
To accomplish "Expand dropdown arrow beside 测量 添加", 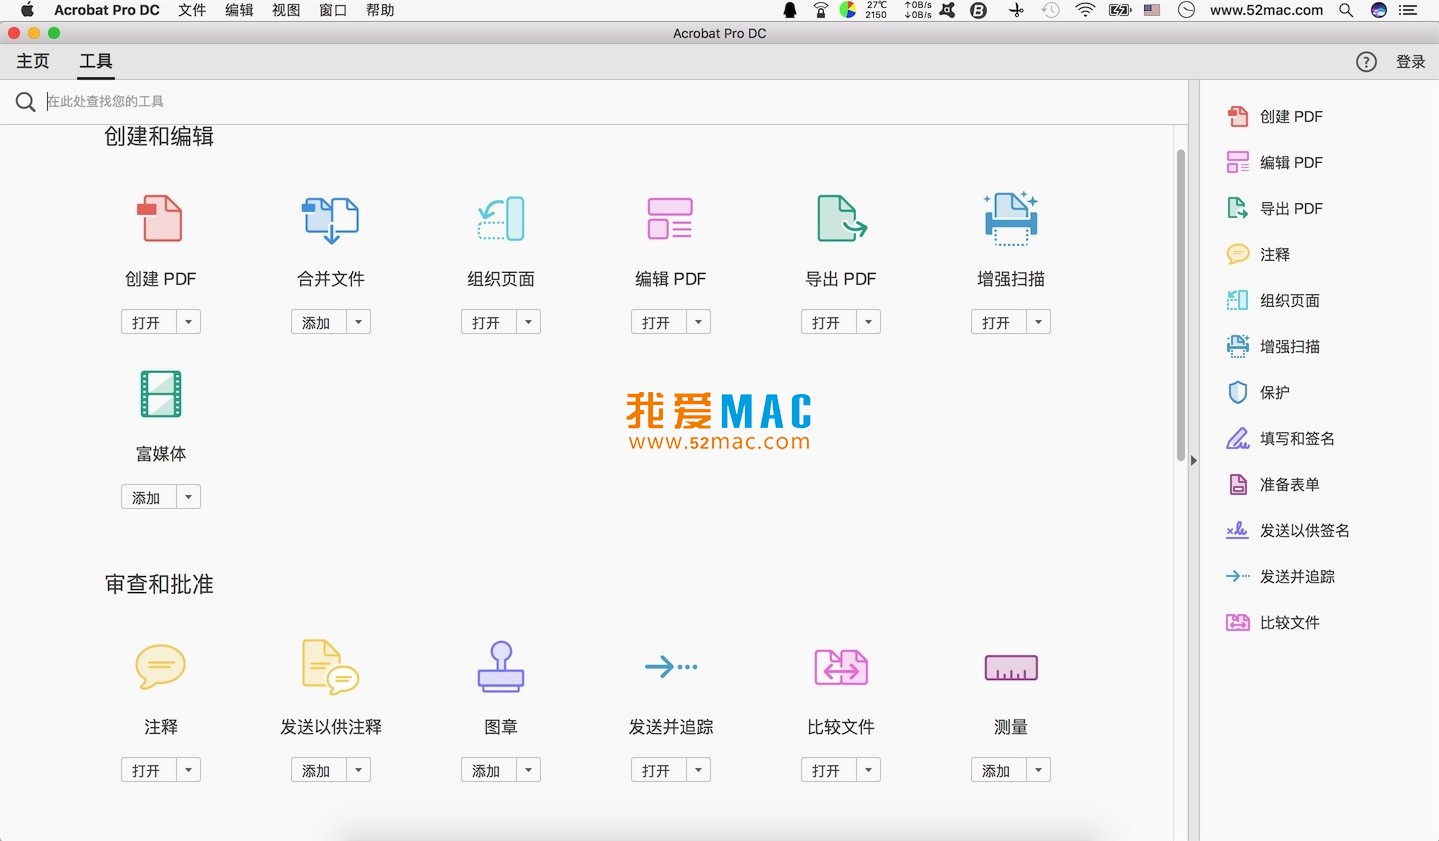I will (x=1038, y=770).
